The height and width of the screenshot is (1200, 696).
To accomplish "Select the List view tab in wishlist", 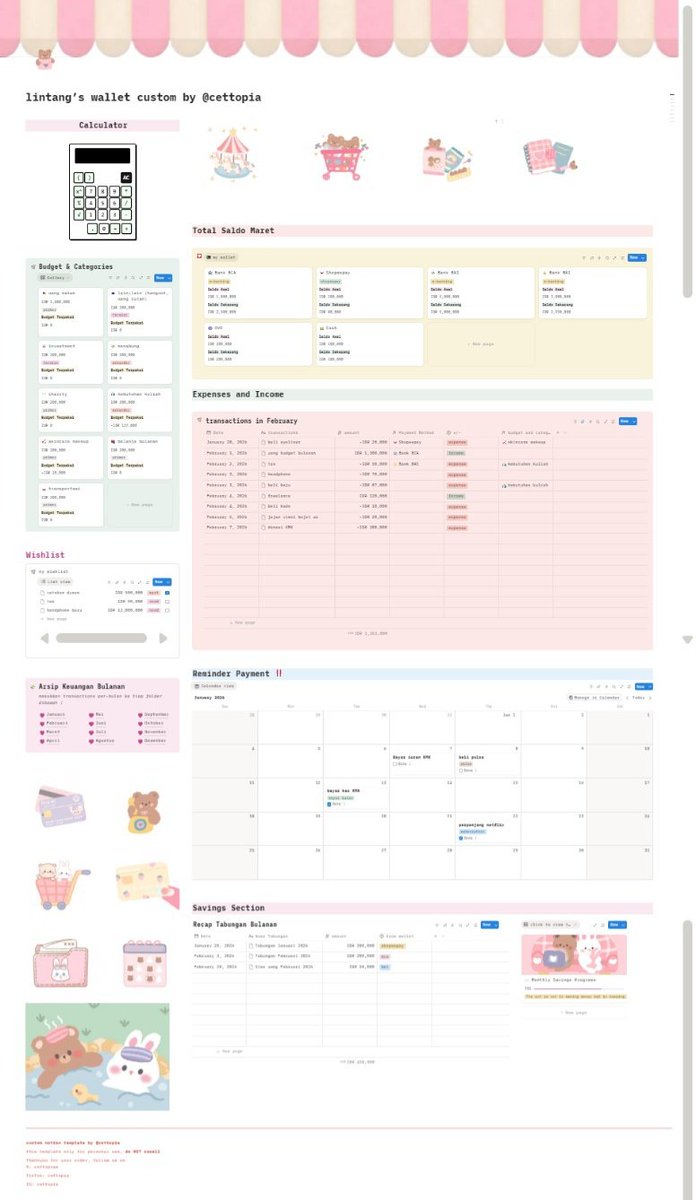I will tap(56, 581).
